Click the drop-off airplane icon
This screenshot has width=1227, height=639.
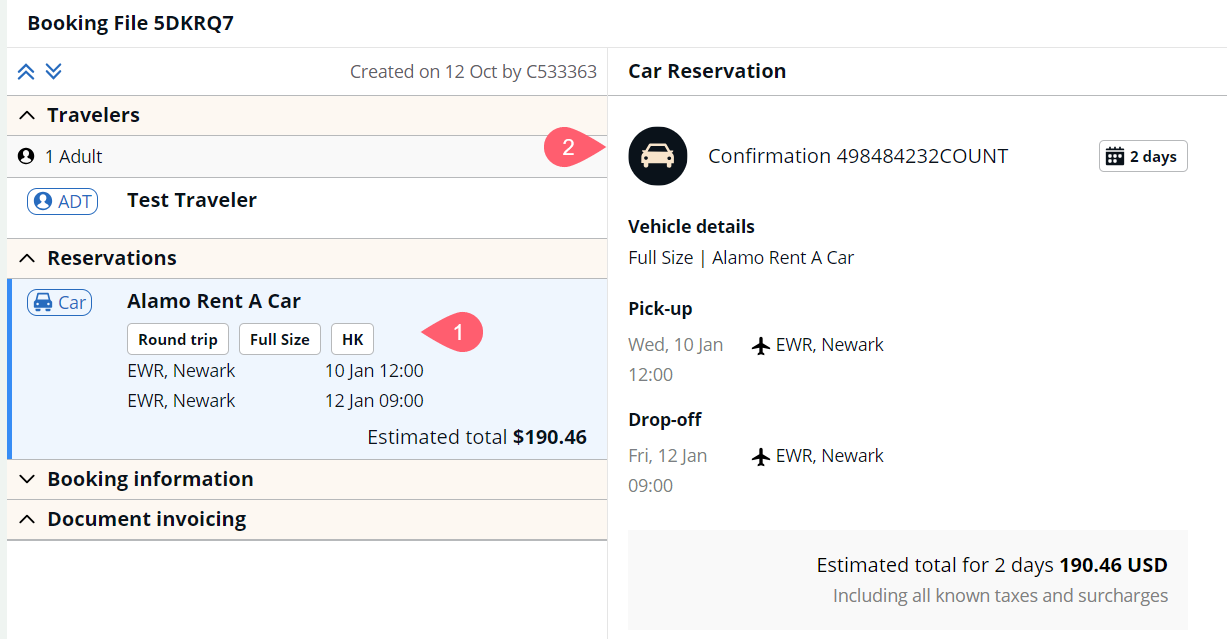(x=760, y=456)
